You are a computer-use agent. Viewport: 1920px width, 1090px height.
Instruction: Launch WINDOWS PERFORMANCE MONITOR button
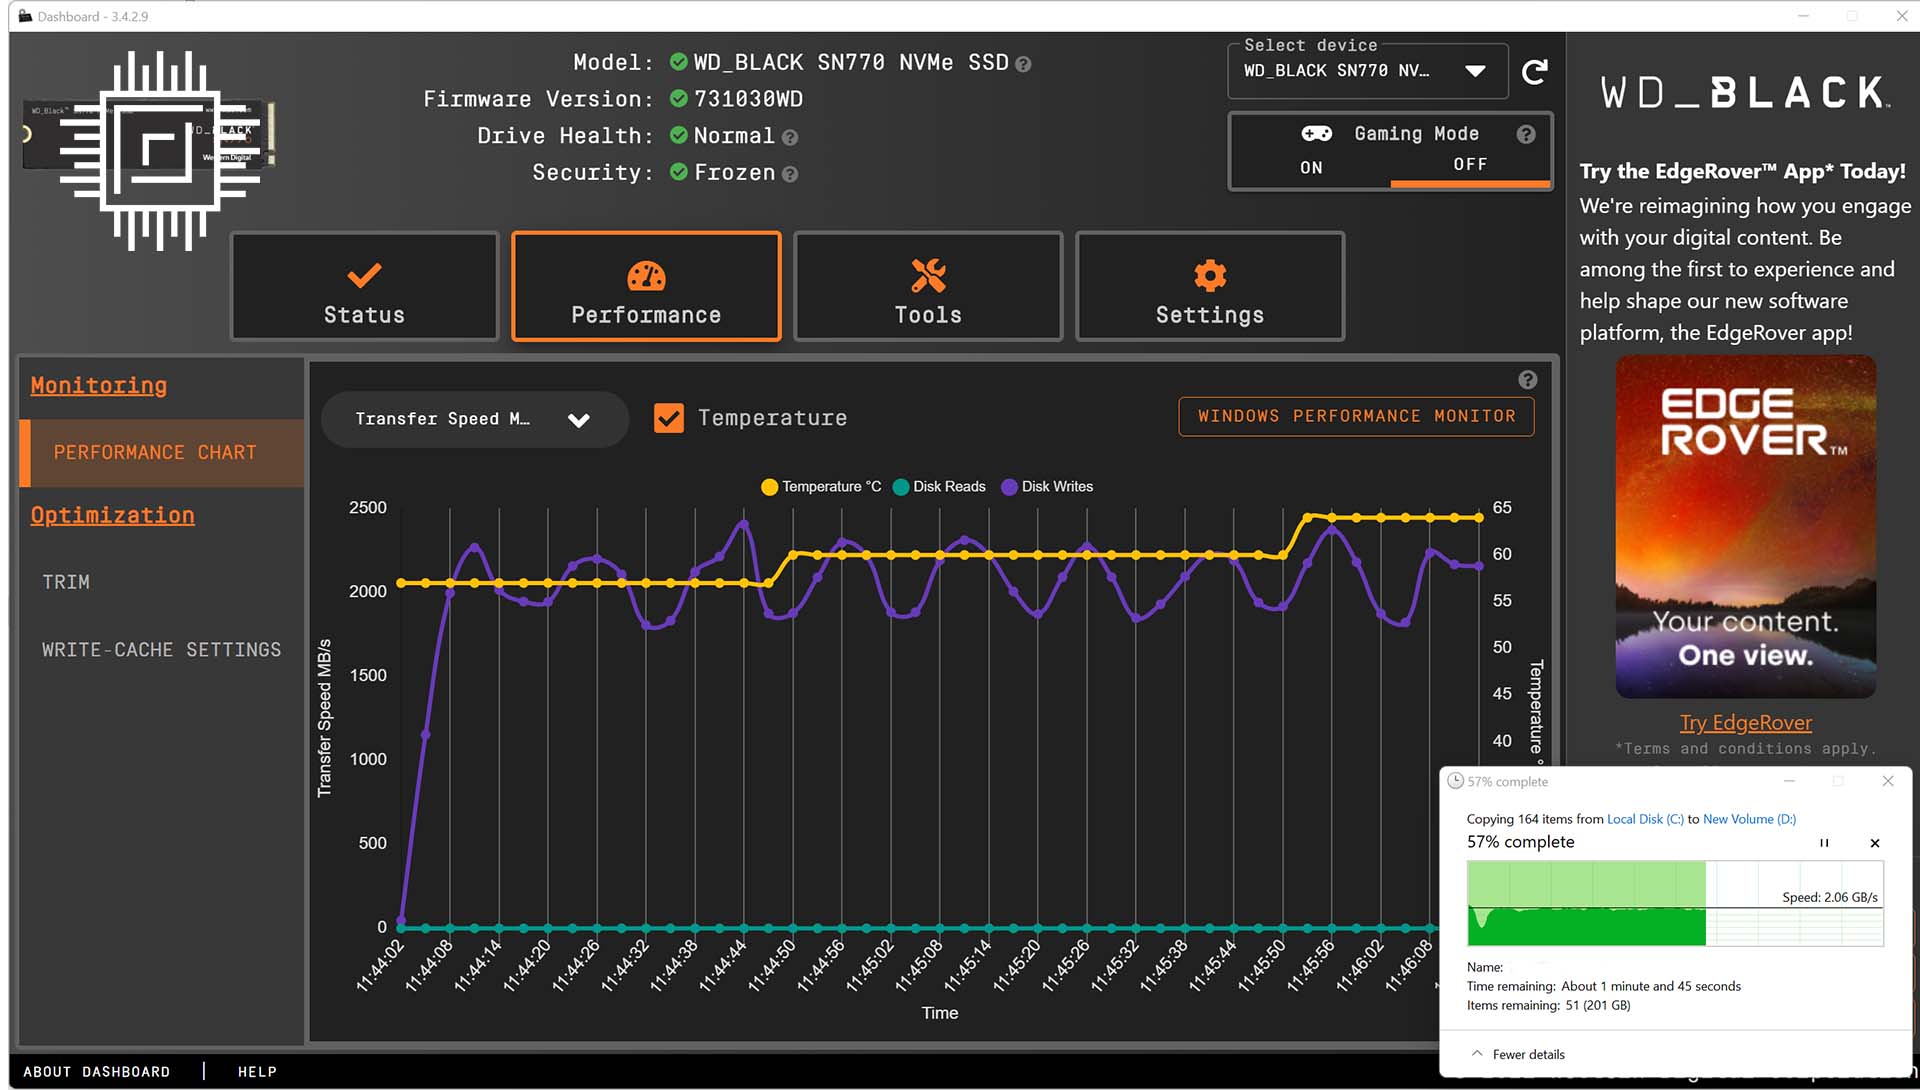[x=1356, y=416]
